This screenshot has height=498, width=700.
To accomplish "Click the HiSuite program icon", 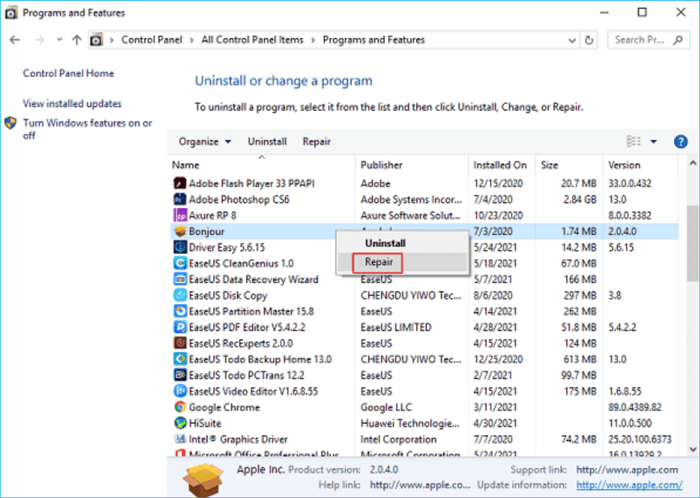I will pos(180,423).
